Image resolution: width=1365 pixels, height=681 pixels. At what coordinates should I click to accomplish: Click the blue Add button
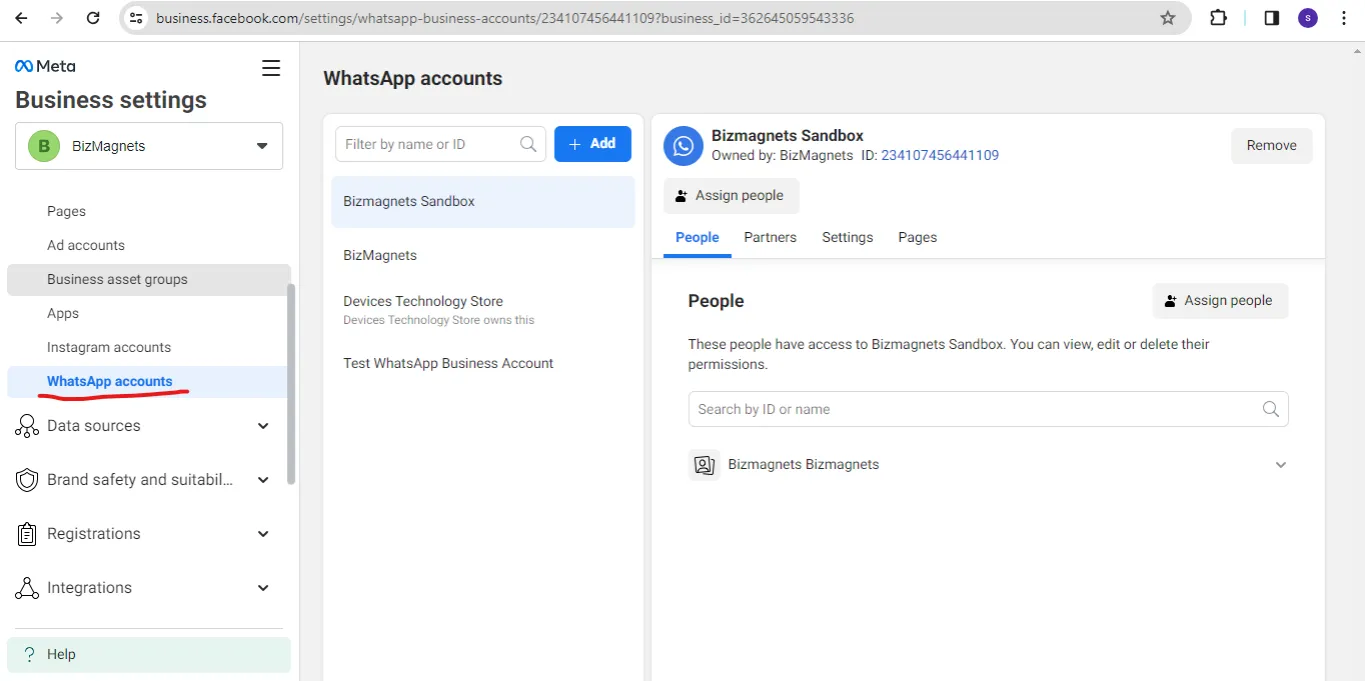coord(593,144)
